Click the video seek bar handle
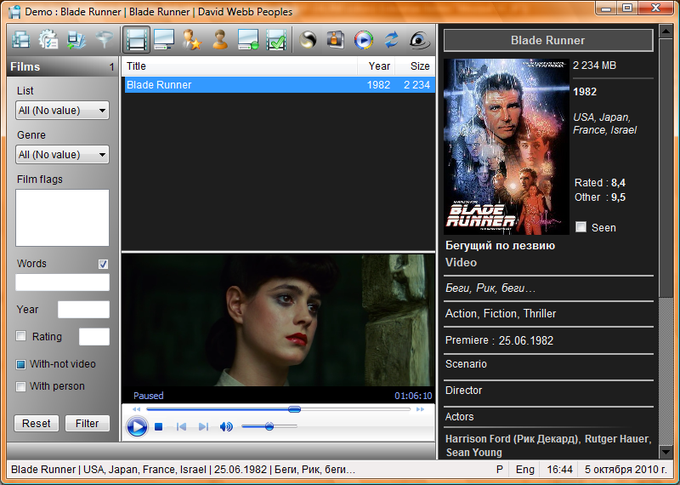The height and width of the screenshot is (485, 680). tap(294, 408)
